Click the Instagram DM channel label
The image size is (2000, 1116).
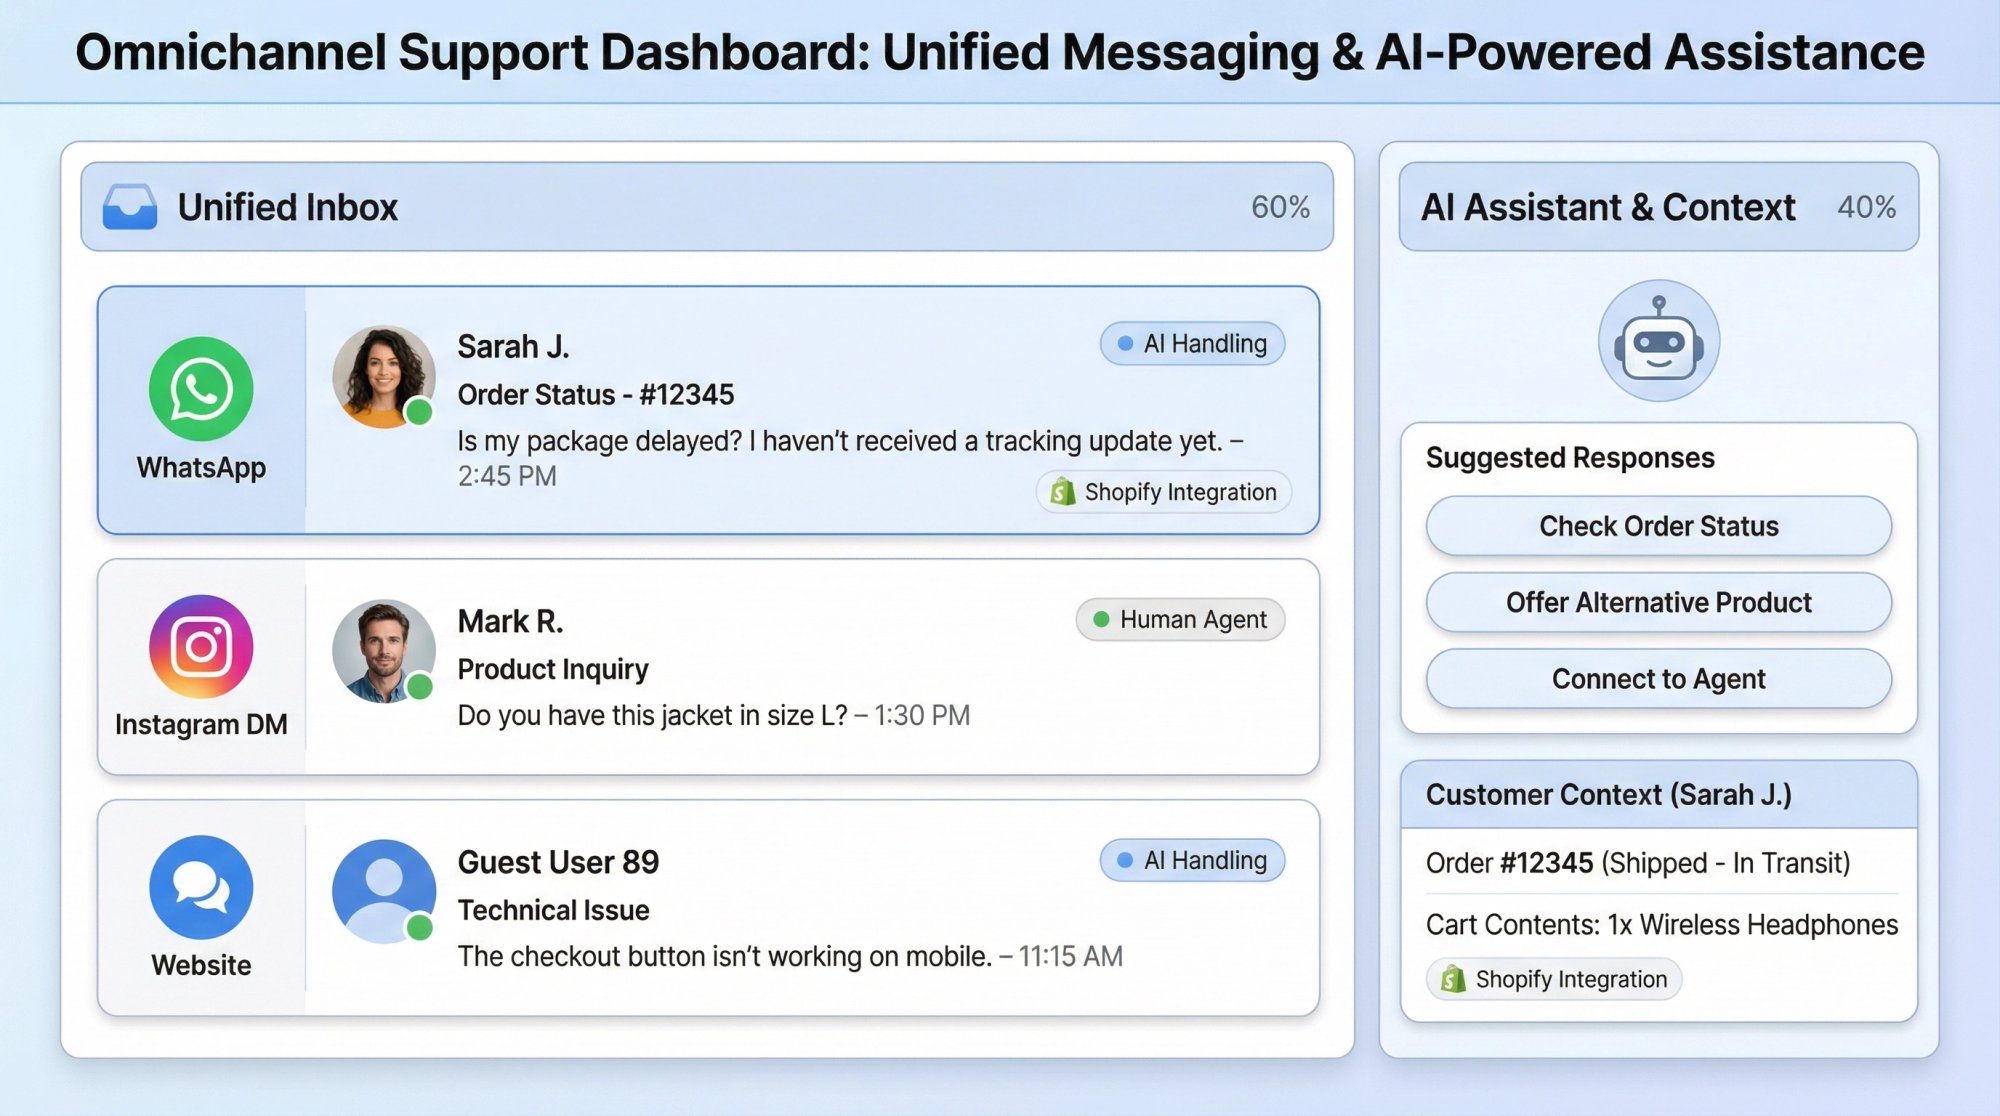tap(201, 724)
